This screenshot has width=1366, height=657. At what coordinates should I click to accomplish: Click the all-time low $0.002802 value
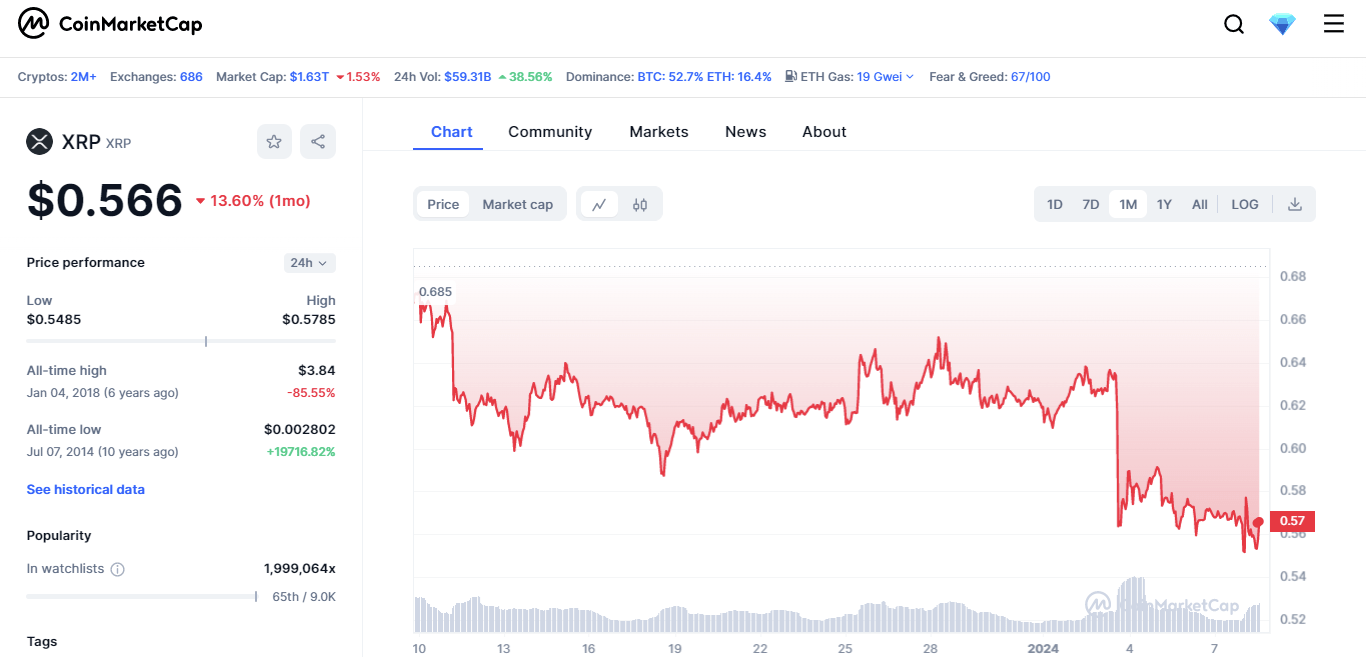pyautogui.click(x=300, y=429)
